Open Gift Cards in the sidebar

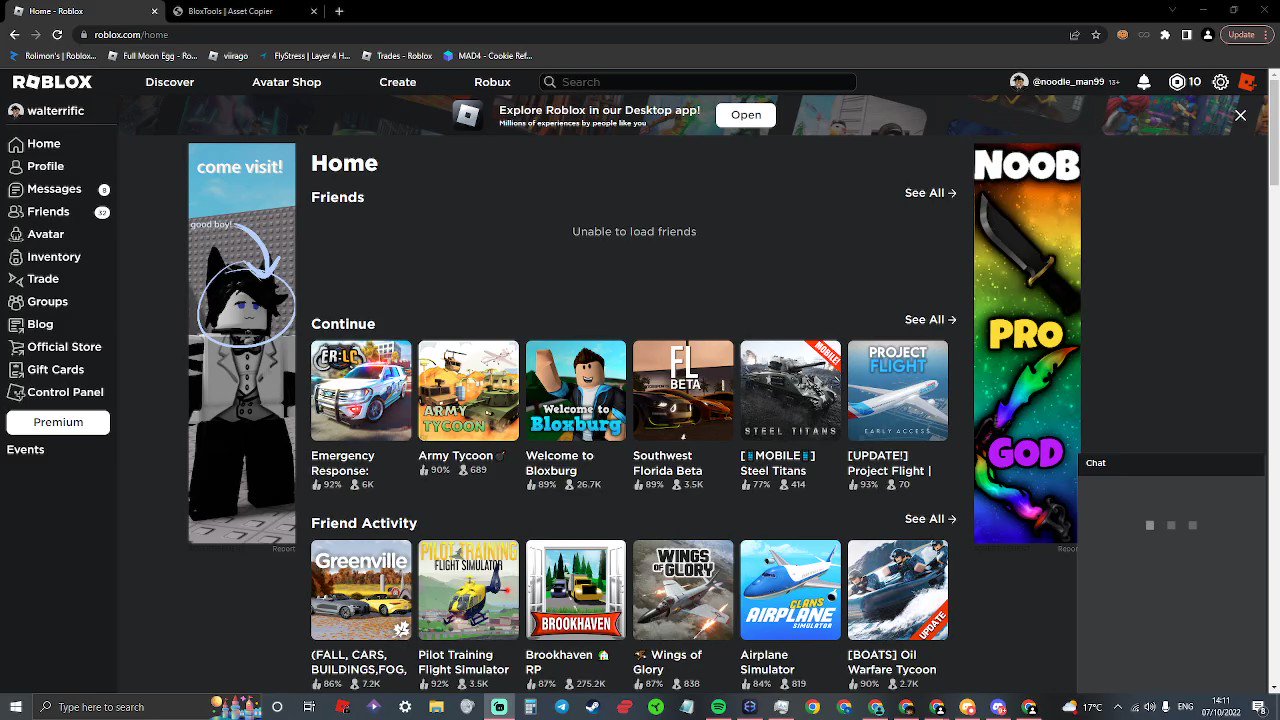(46, 370)
